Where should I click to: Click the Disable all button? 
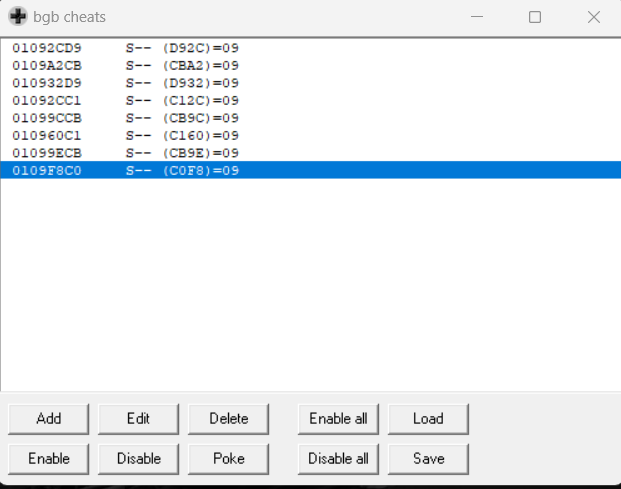point(338,459)
